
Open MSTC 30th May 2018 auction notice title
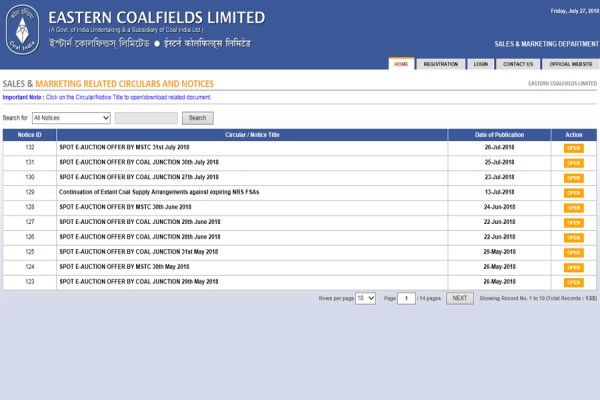pyautogui.click(x=124, y=267)
